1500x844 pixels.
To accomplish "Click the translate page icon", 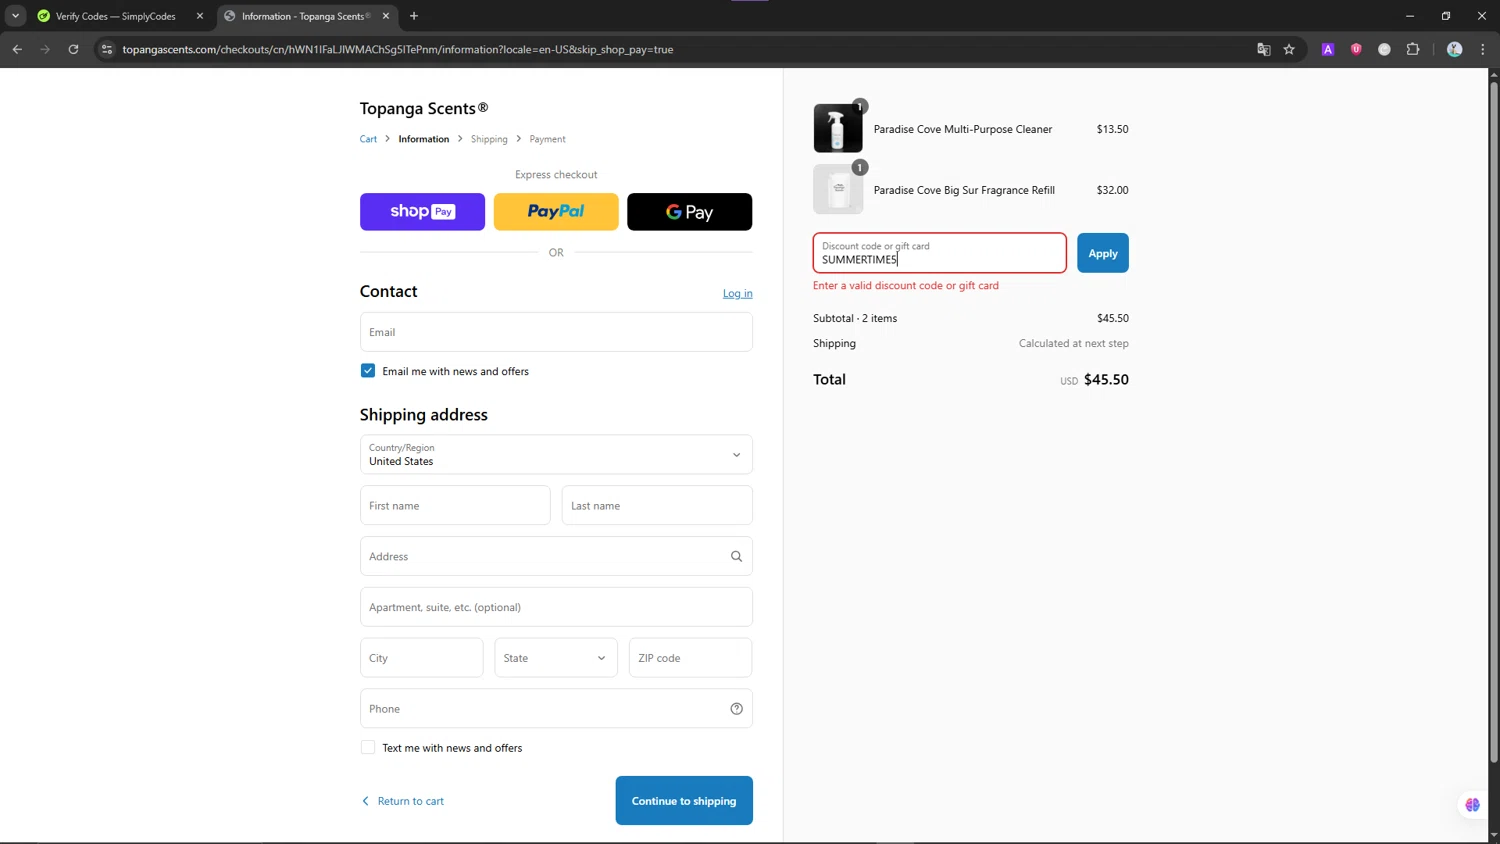I will (x=1264, y=49).
